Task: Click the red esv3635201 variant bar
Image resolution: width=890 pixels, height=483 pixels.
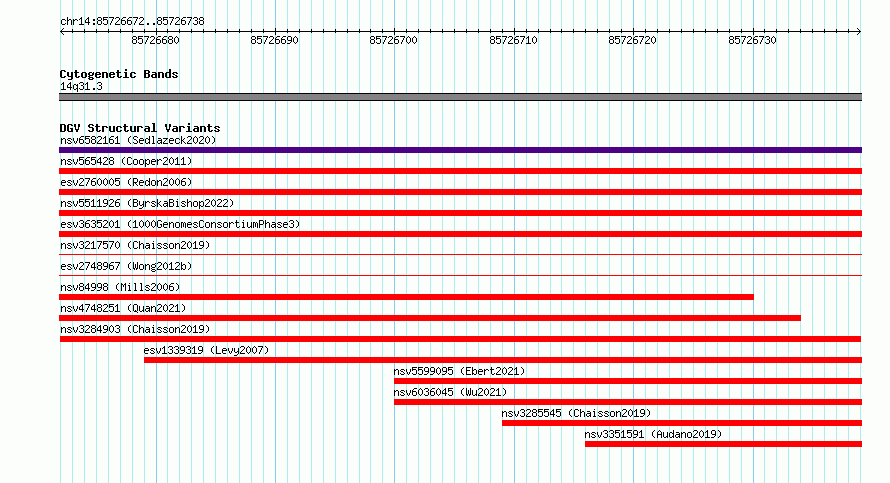Action: 460,234
